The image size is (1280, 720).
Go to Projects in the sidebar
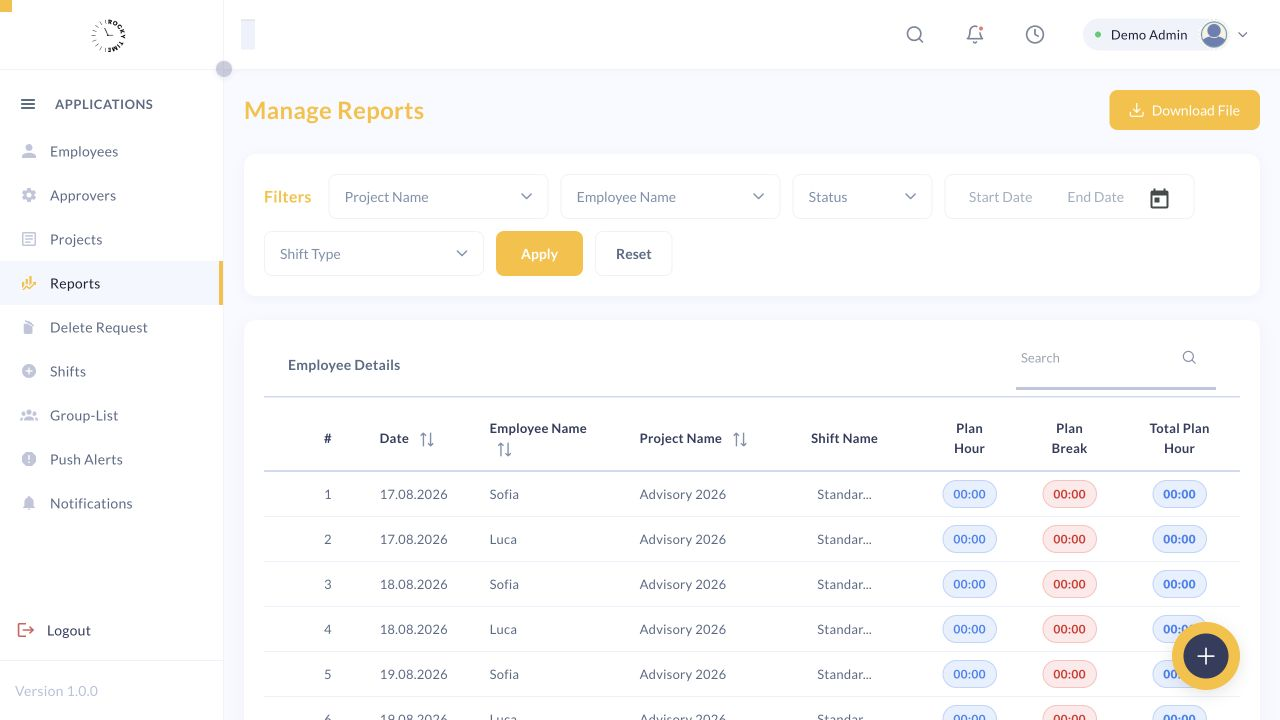coord(110,239)
